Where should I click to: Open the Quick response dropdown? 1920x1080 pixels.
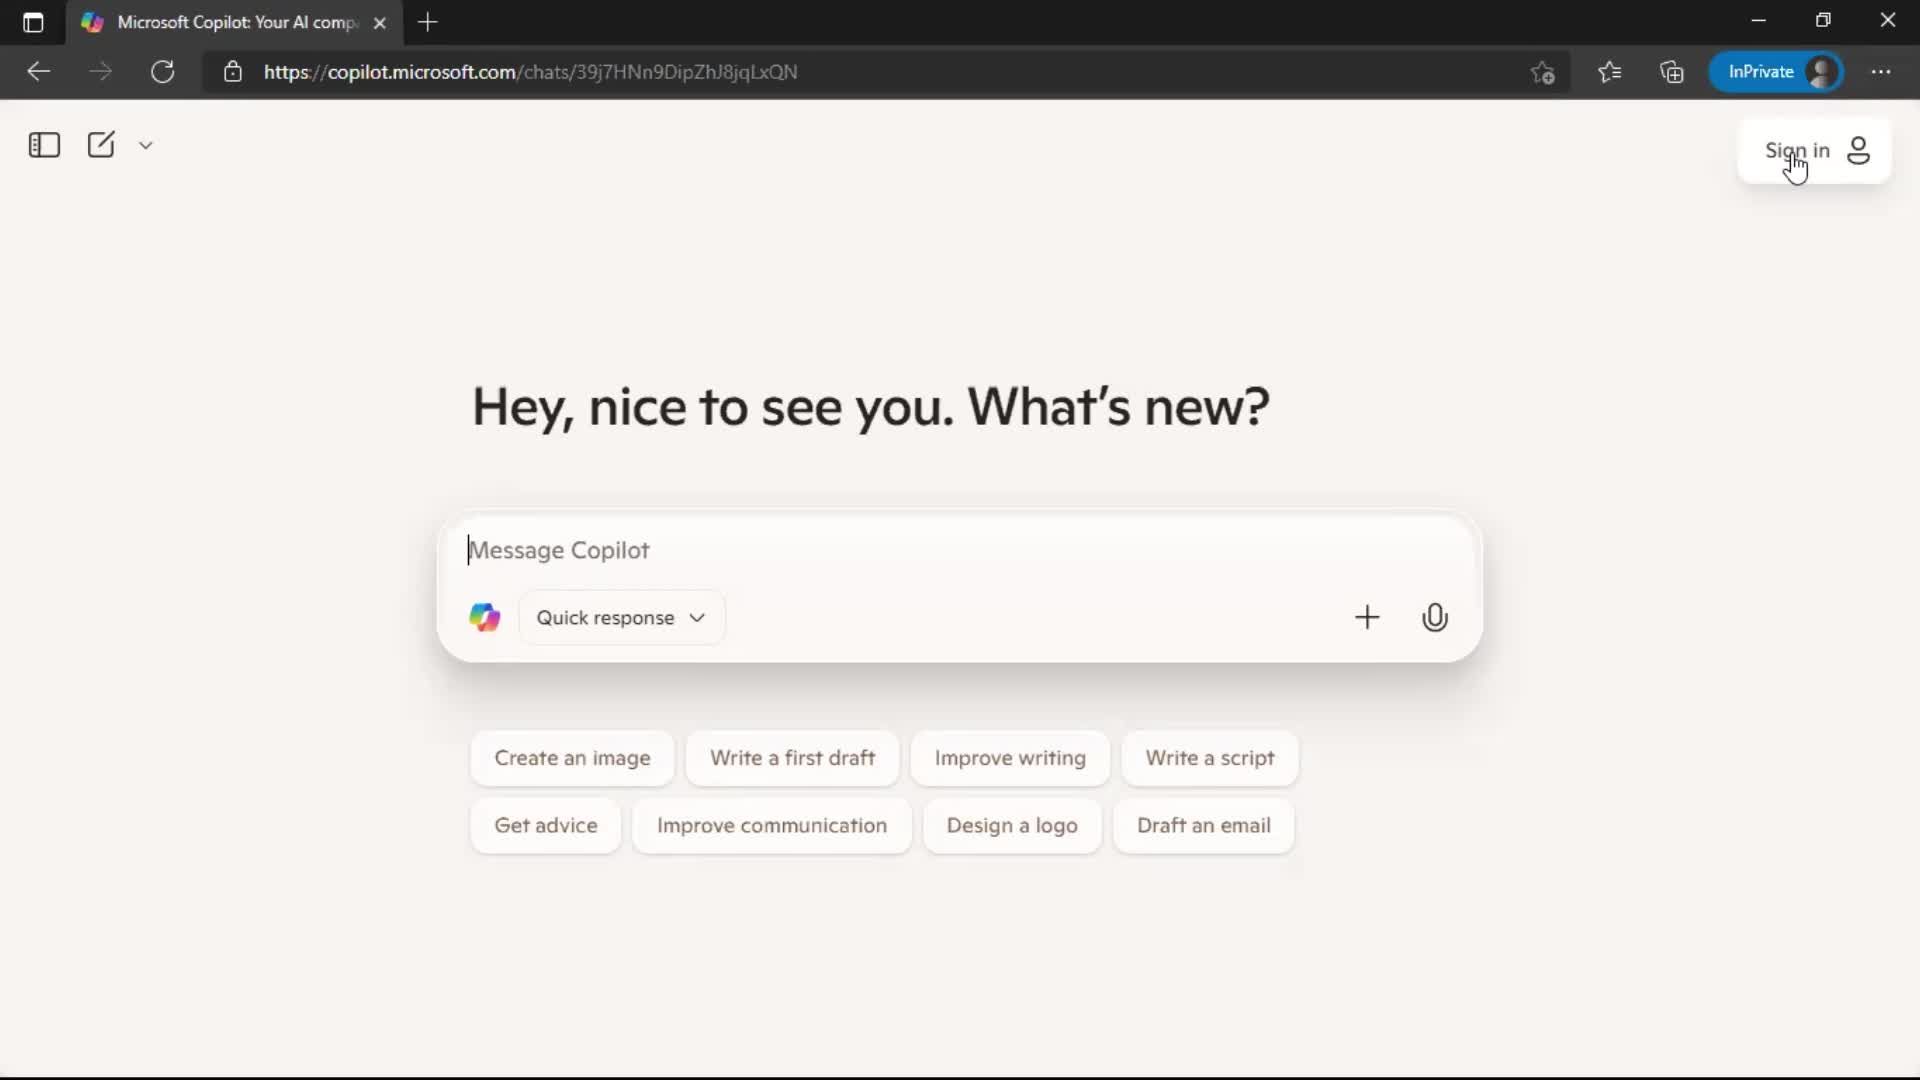point(621,617)
